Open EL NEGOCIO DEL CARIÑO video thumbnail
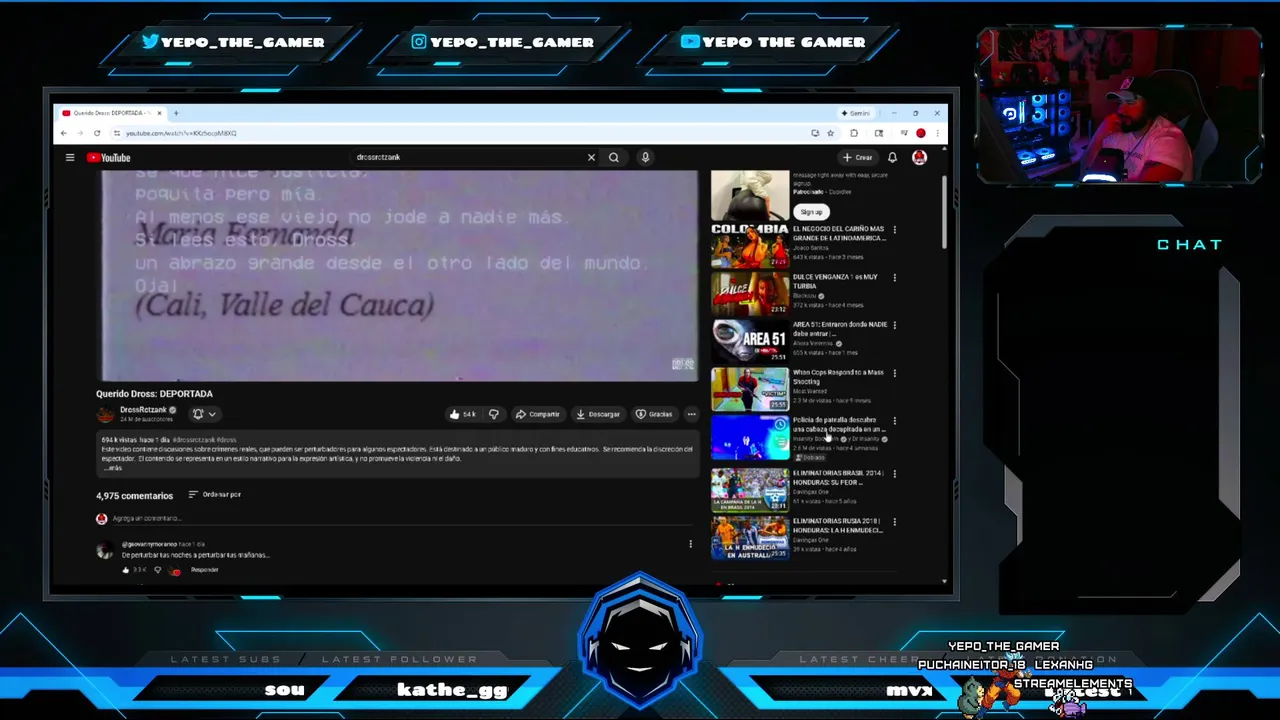The width and height of the screenshot is (1280, 720). 750,245
